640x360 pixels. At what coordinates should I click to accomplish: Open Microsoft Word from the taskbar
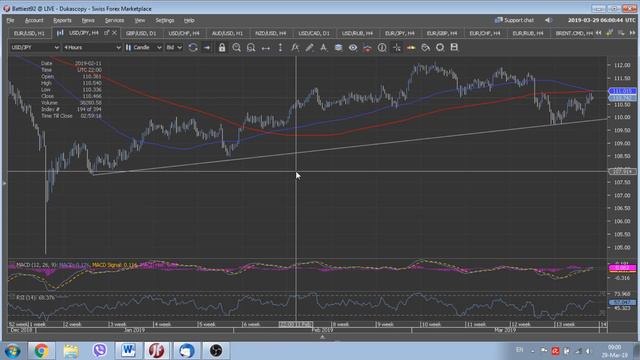pos(128,351)
